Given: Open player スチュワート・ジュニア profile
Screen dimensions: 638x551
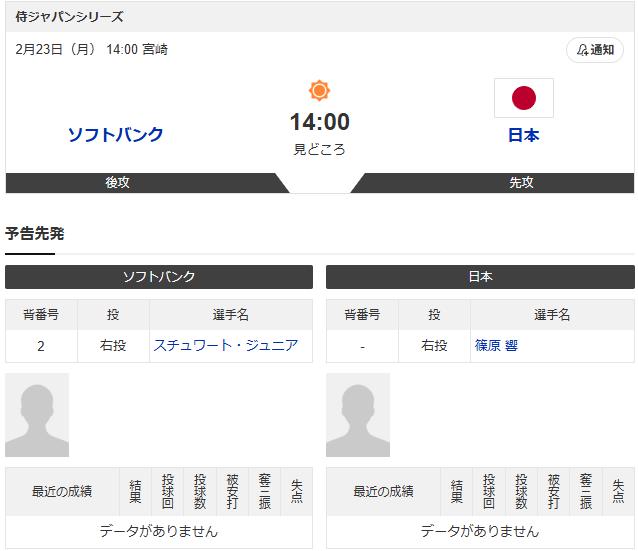Looking at the screenshot, I should [x=225, y=345].
